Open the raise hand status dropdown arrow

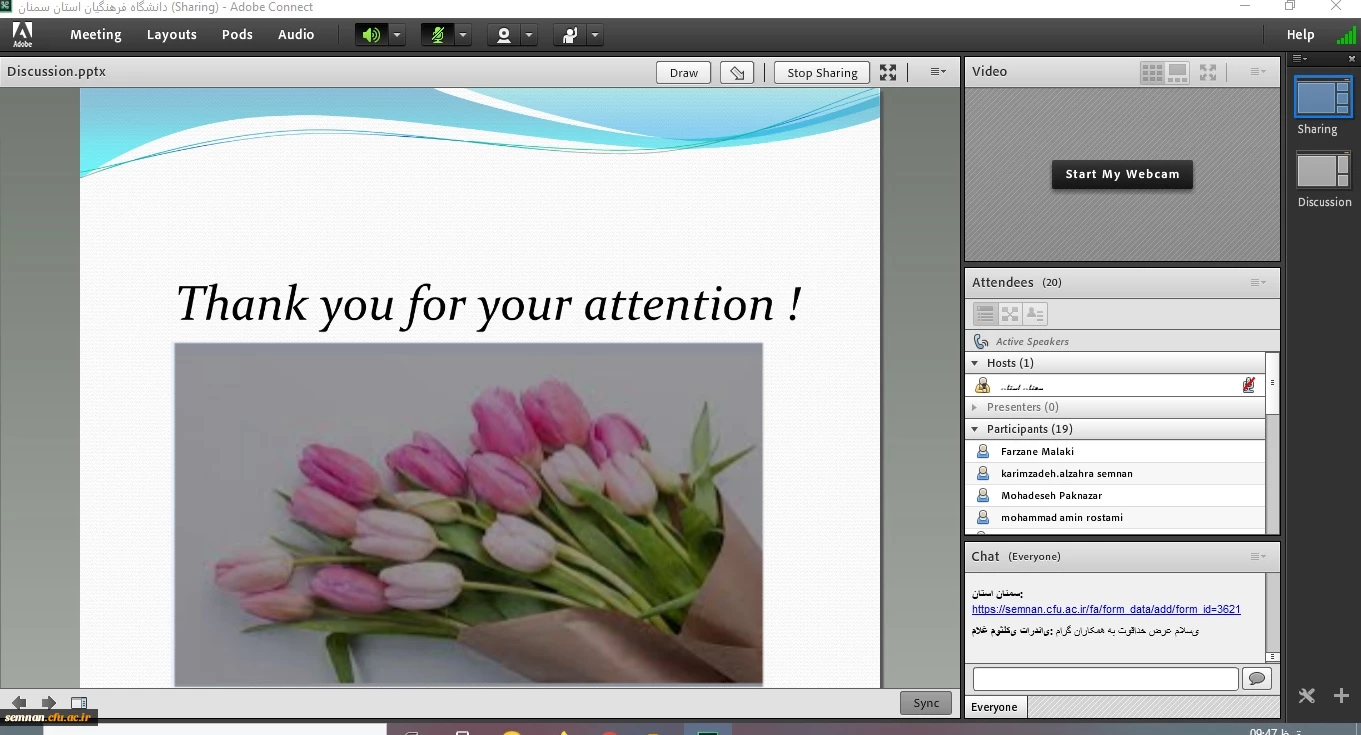(x=595, y=35)
